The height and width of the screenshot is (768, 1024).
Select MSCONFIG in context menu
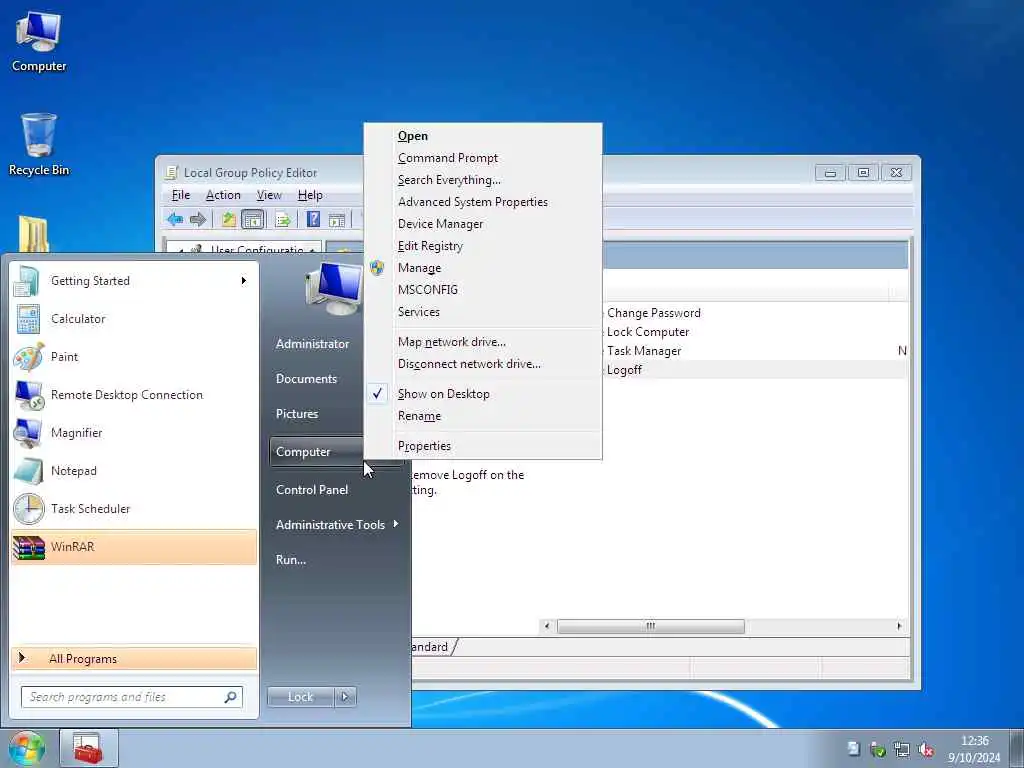pyautogui.click(x=483, y=290)
